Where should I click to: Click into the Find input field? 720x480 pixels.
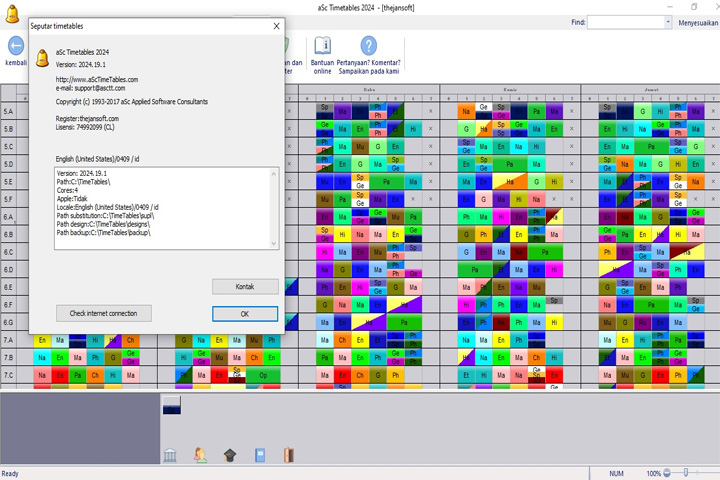[625, 22]
